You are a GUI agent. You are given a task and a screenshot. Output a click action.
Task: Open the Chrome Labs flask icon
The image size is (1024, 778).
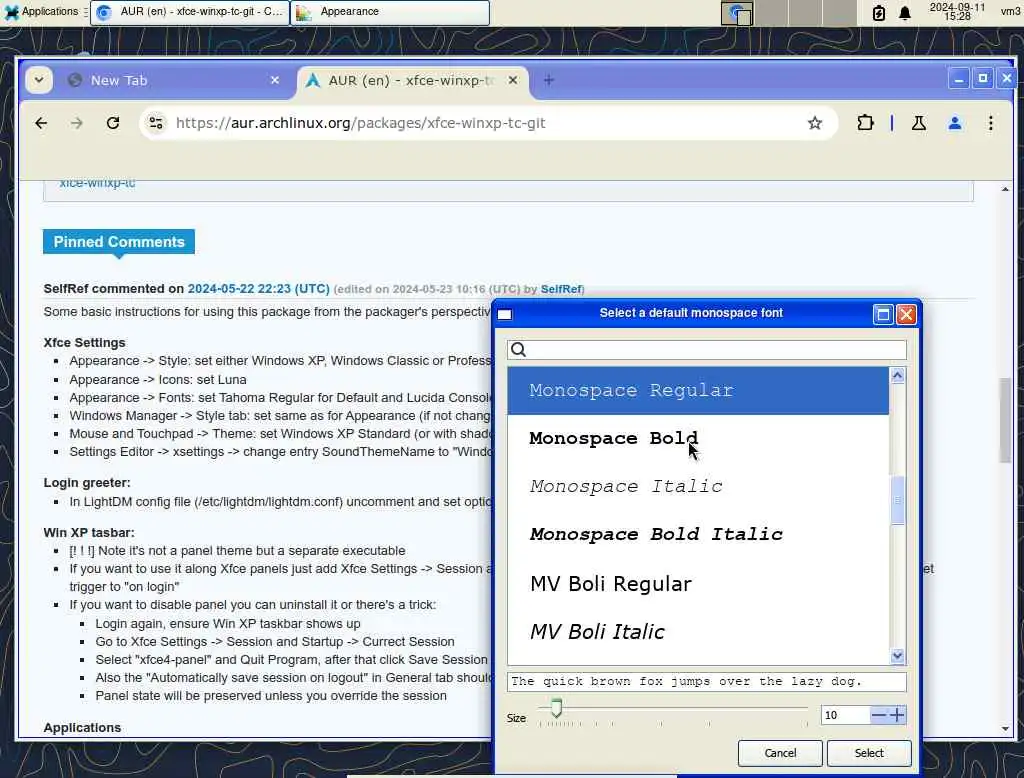tap(919, 123)
